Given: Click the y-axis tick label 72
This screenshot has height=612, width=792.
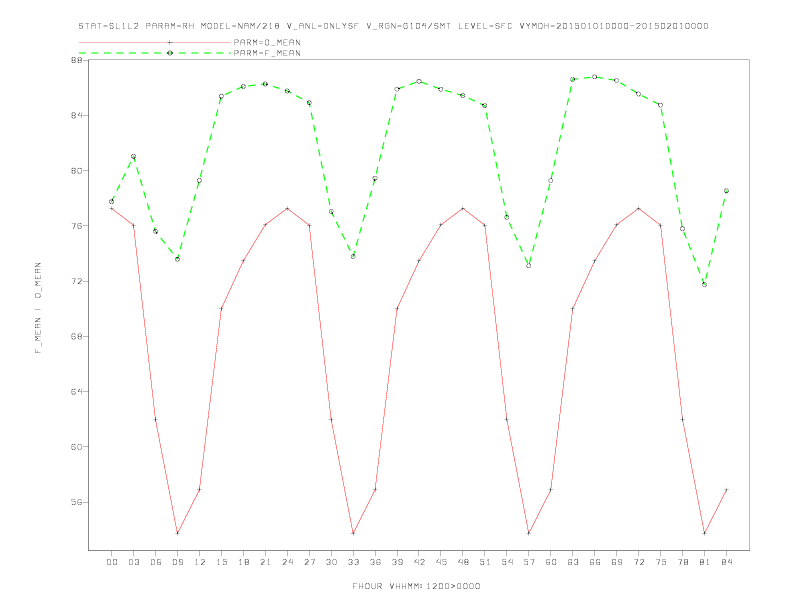Looking at the screenshot, I should 77,281.
